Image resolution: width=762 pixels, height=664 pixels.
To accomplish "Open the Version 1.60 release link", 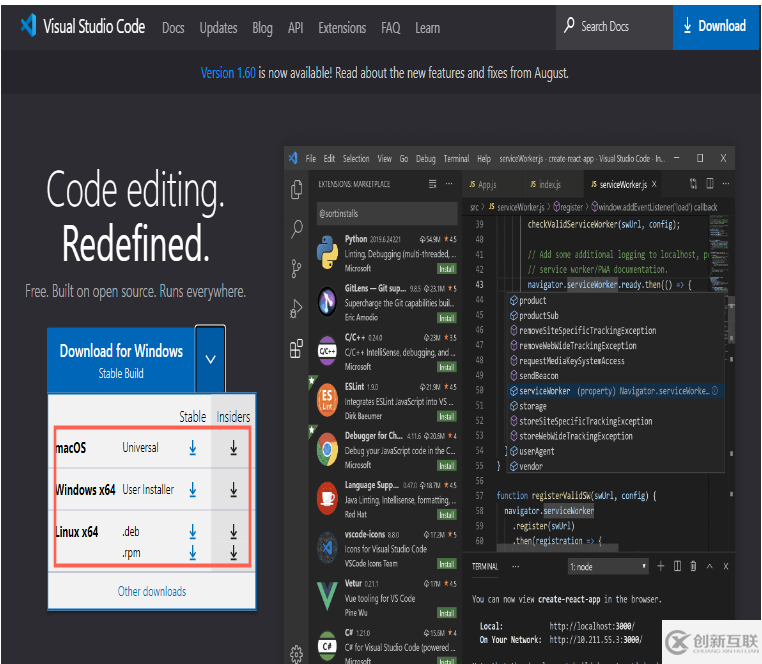I will coord(228,73).
